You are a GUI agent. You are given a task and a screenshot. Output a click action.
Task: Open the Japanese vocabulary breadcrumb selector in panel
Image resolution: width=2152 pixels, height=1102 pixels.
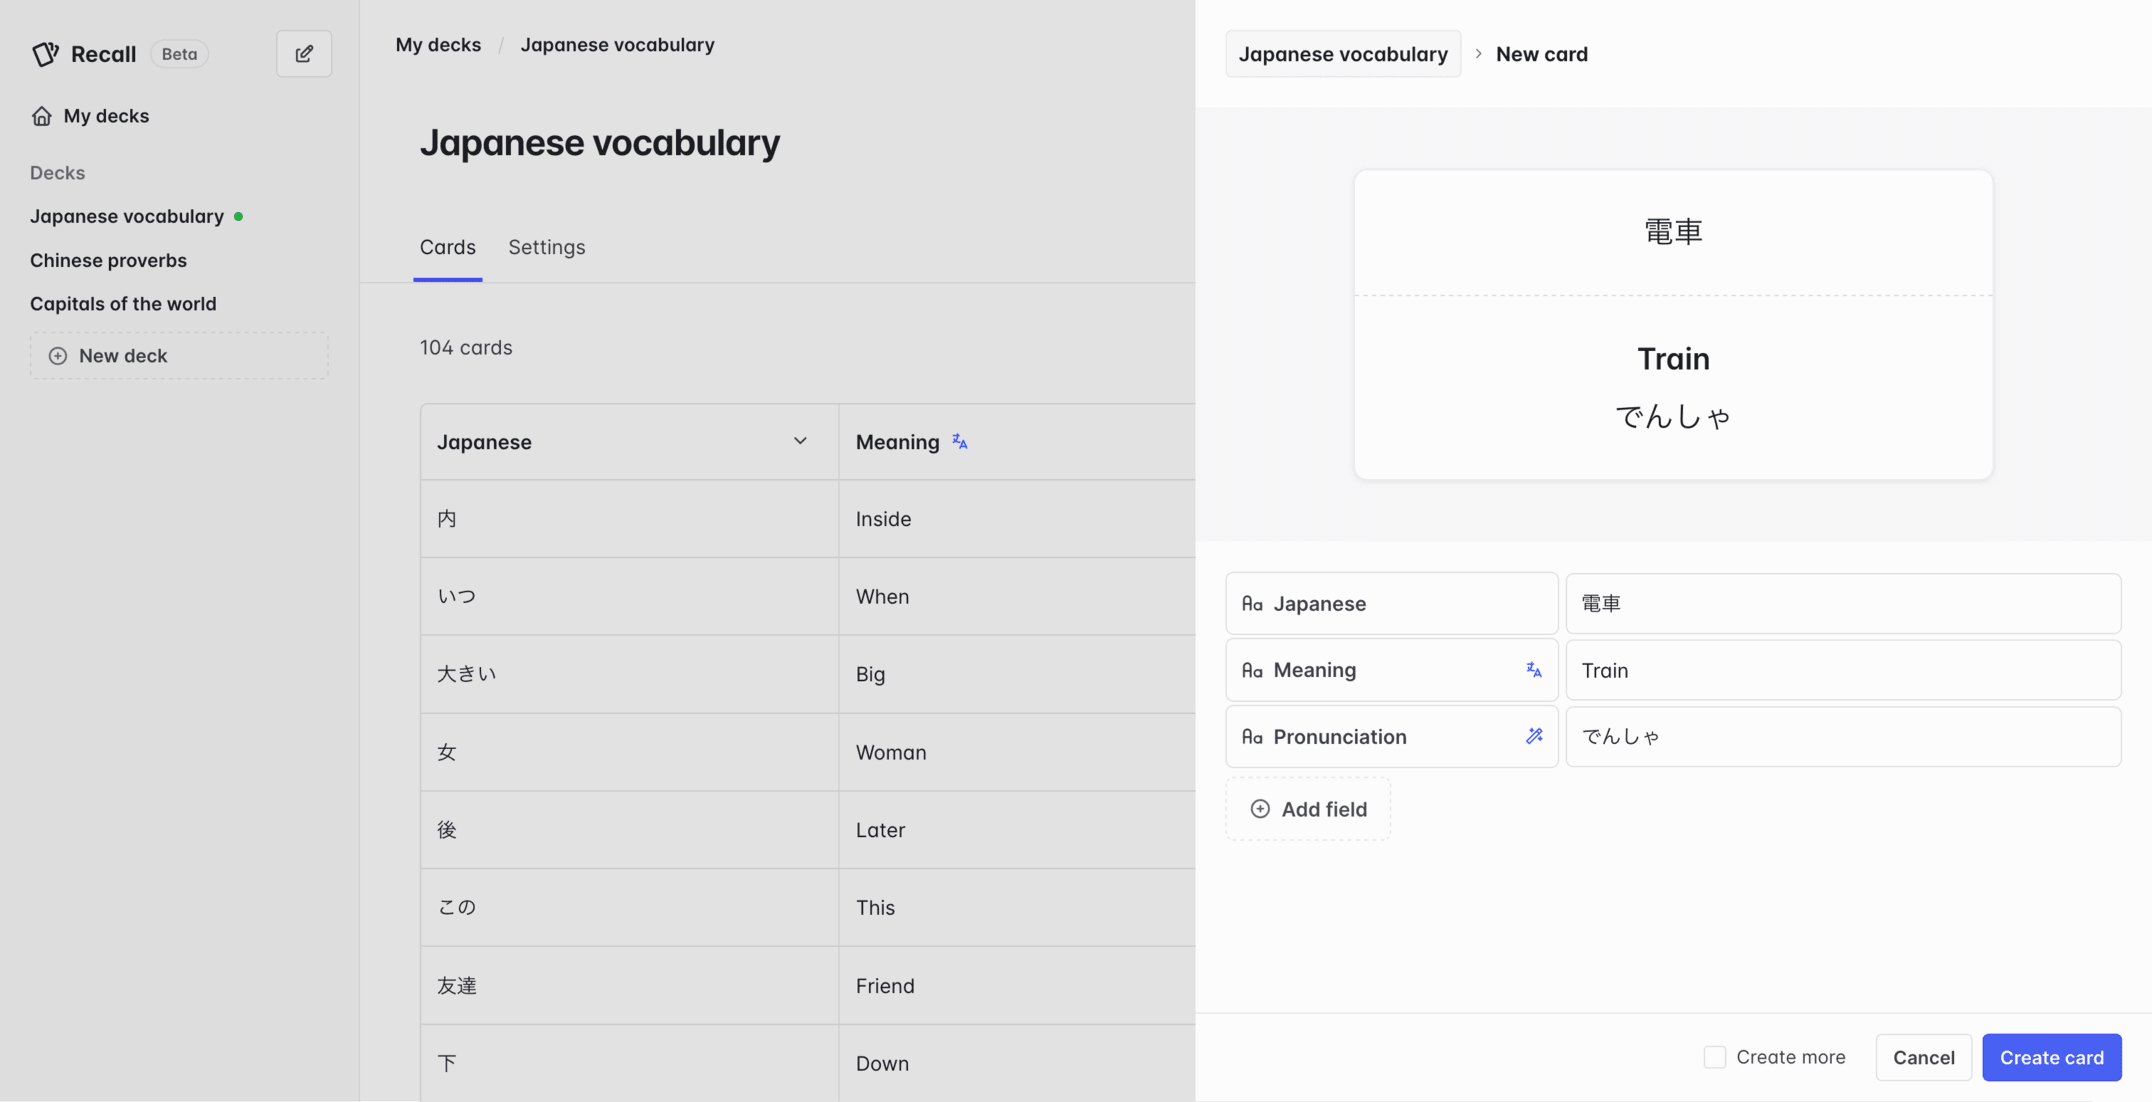click(x=1342, y=54)
